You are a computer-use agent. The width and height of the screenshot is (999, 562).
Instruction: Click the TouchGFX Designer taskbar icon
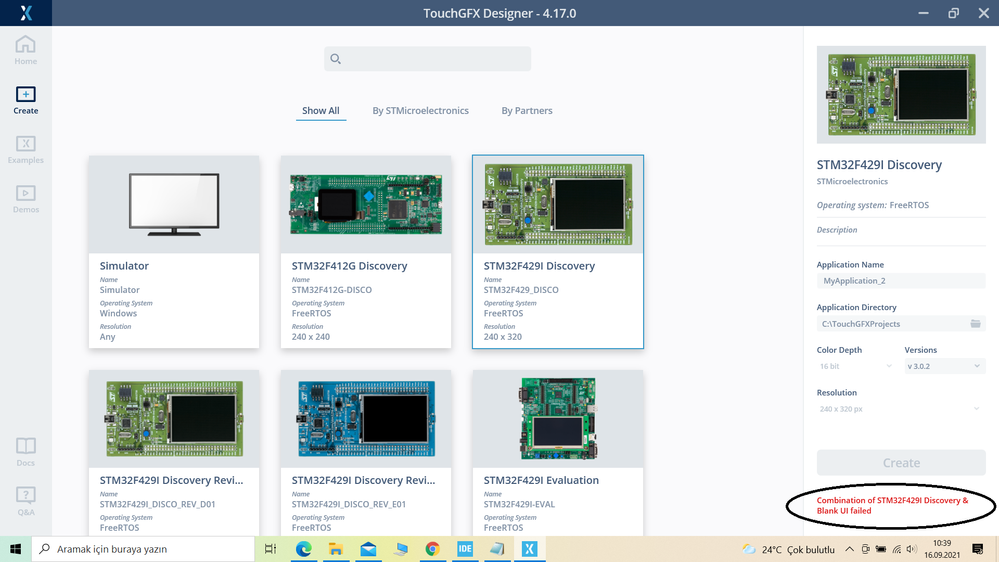[x=529, y=549]
